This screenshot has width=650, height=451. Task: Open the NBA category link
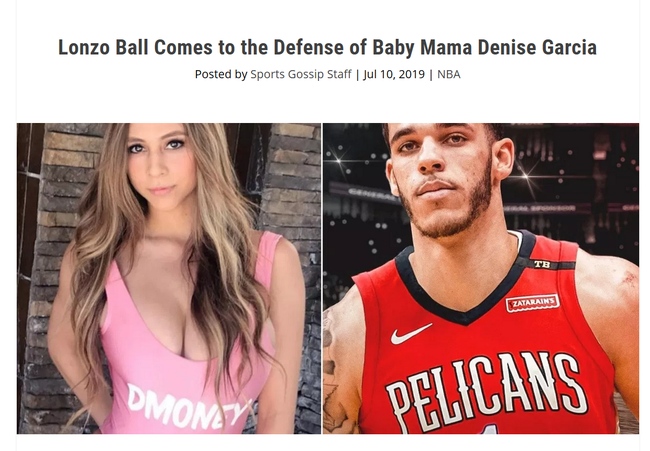pos(449,74)
